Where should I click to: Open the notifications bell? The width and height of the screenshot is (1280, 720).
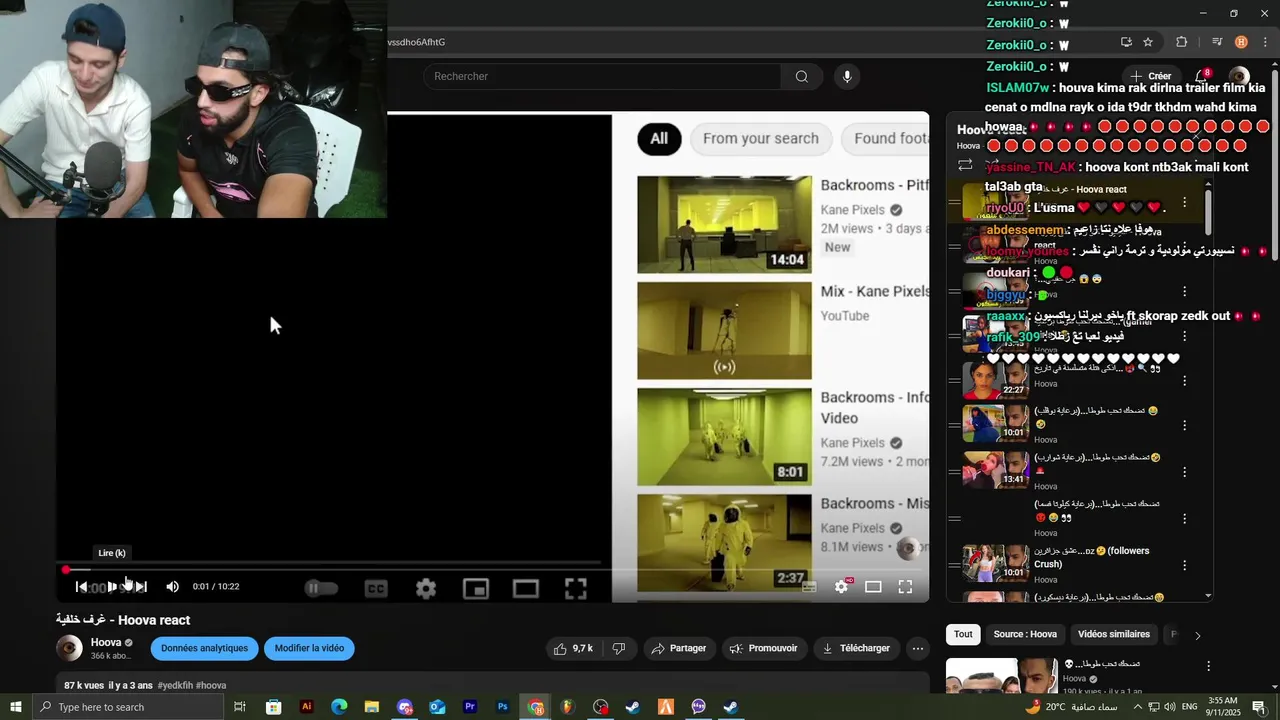1202,76
